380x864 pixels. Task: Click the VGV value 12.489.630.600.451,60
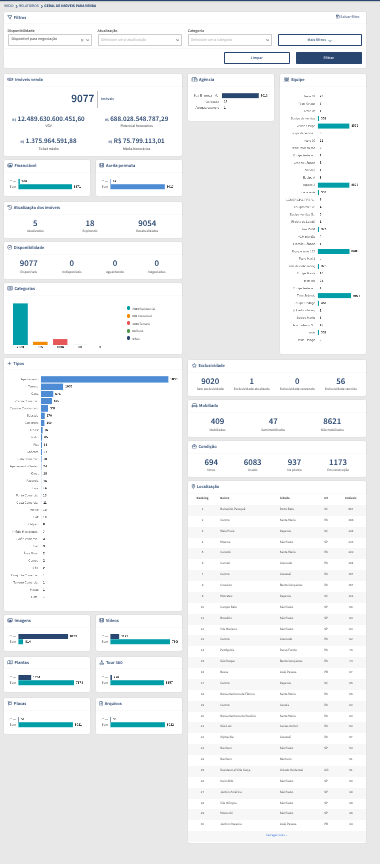coord(51,118)
